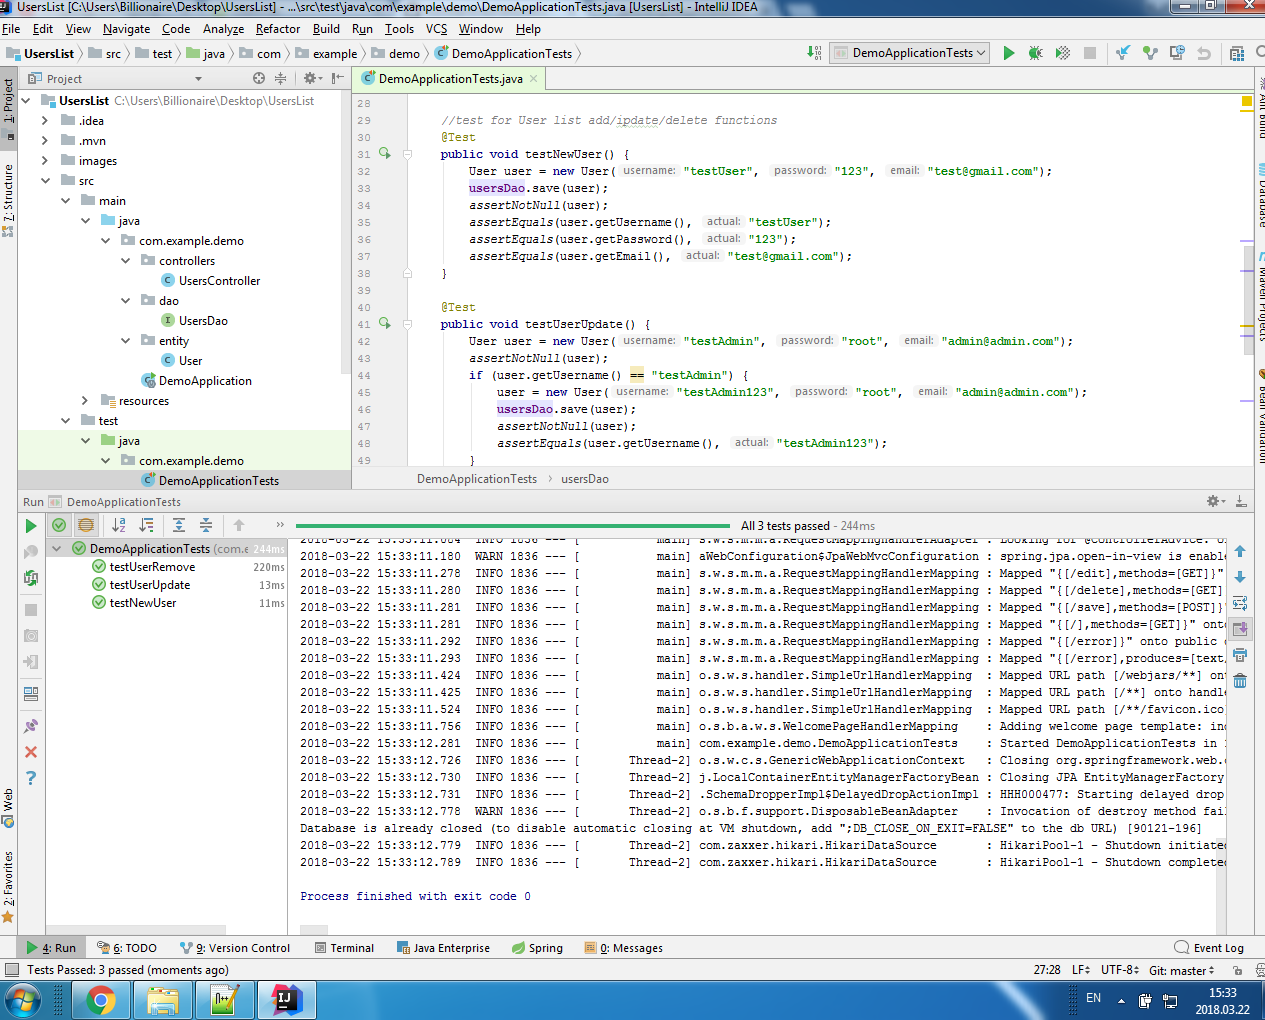Print console output with printer icon
Image resolution: width=1265 pixels, height=1020 pixels.
pos(1240,655)
